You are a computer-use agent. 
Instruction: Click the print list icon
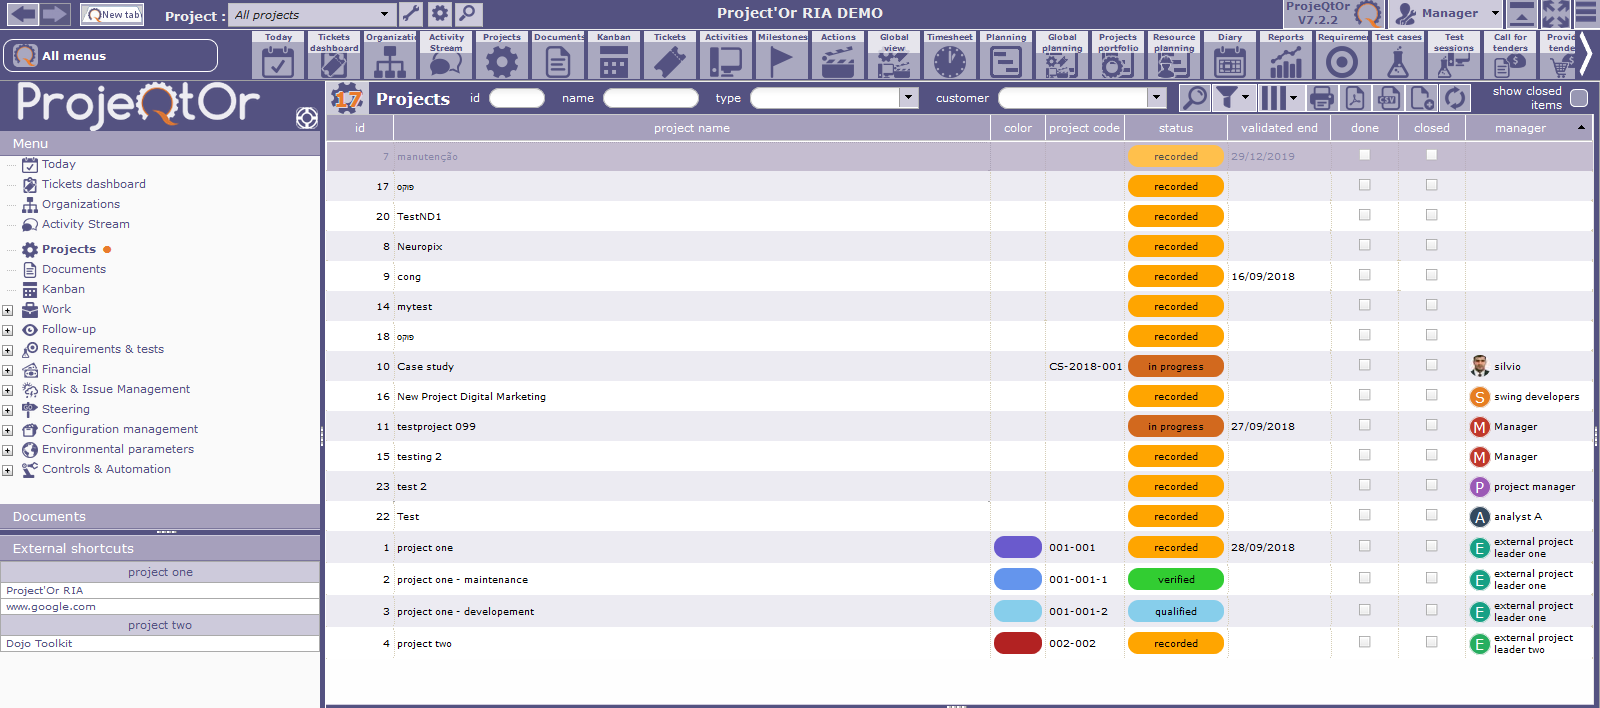[x=1321, y=98]
